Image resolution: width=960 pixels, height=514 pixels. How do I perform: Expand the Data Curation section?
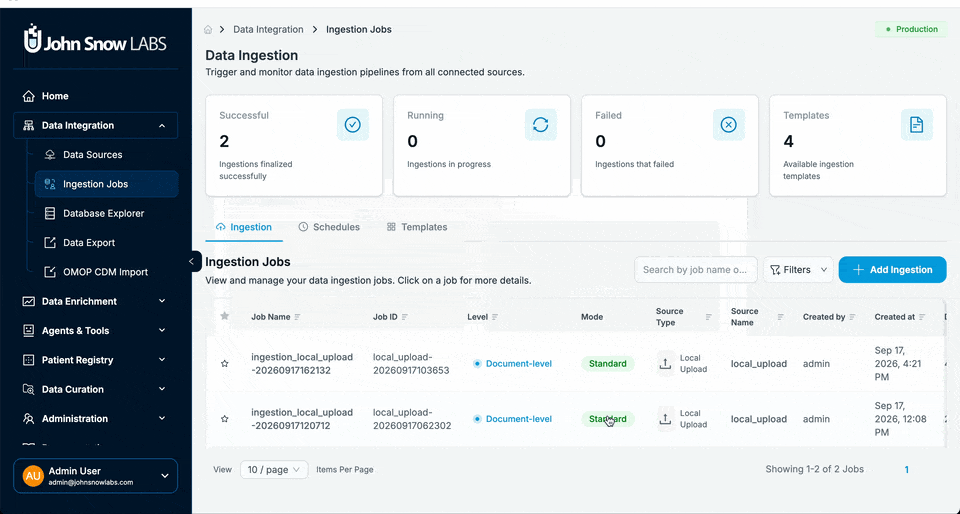click(96, 389)
